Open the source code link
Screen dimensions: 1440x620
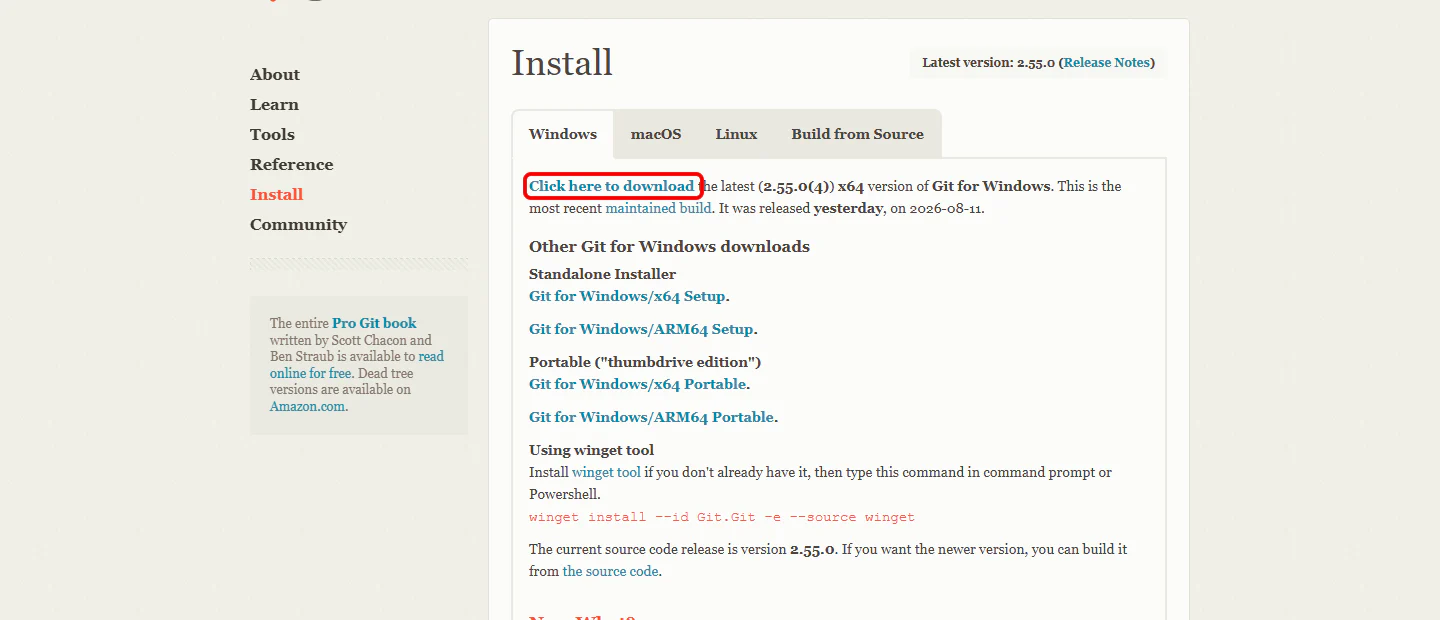[610, 572]
